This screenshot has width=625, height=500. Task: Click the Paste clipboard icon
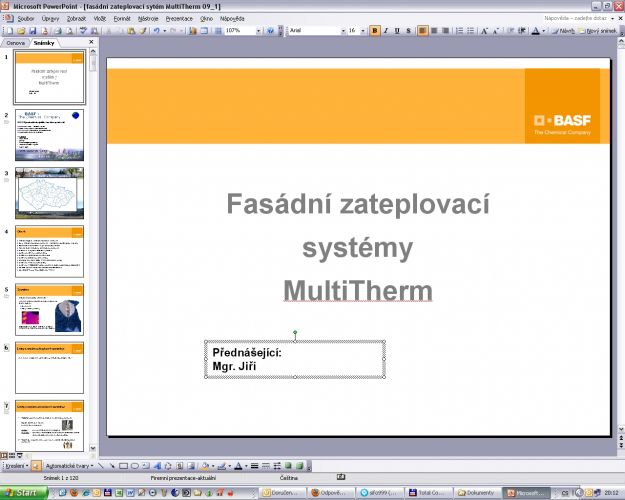[131, 31]
